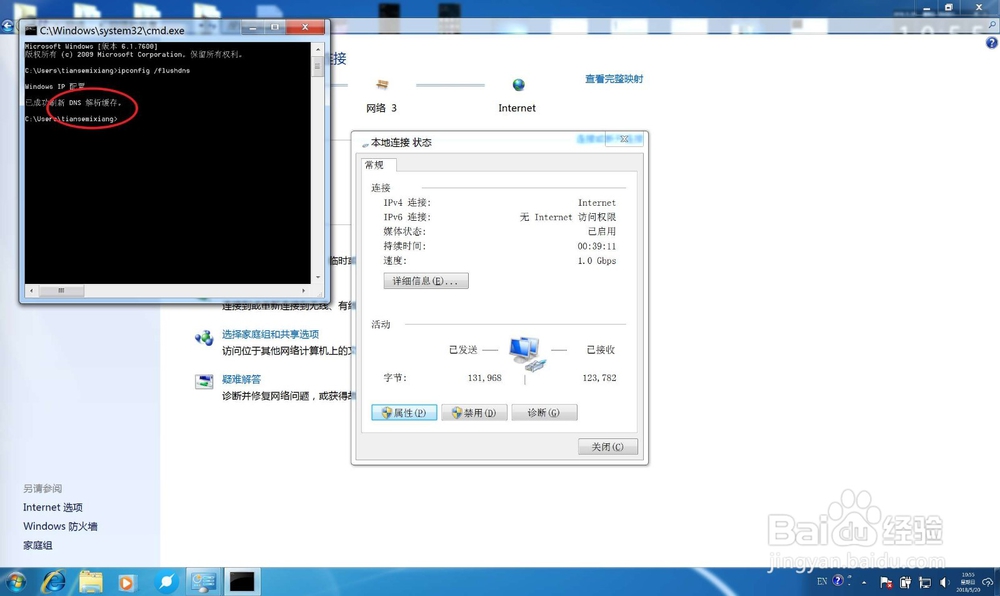
Task: Open 查看完整映射 link
Action: click(x=614, y=79)
